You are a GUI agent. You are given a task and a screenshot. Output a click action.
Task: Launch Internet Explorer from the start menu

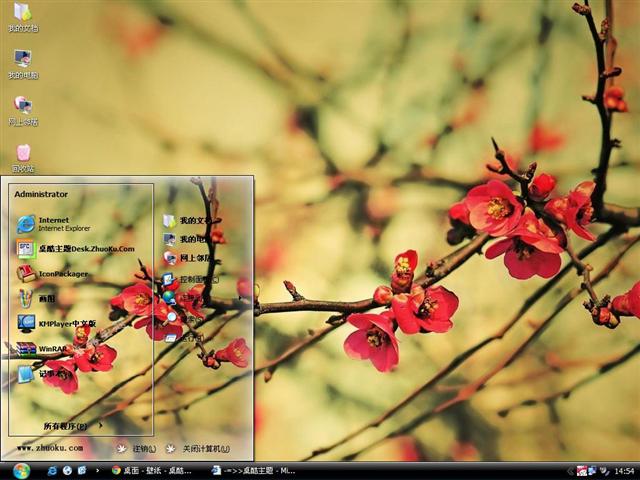pyautogui.click(x=54, y=224)
